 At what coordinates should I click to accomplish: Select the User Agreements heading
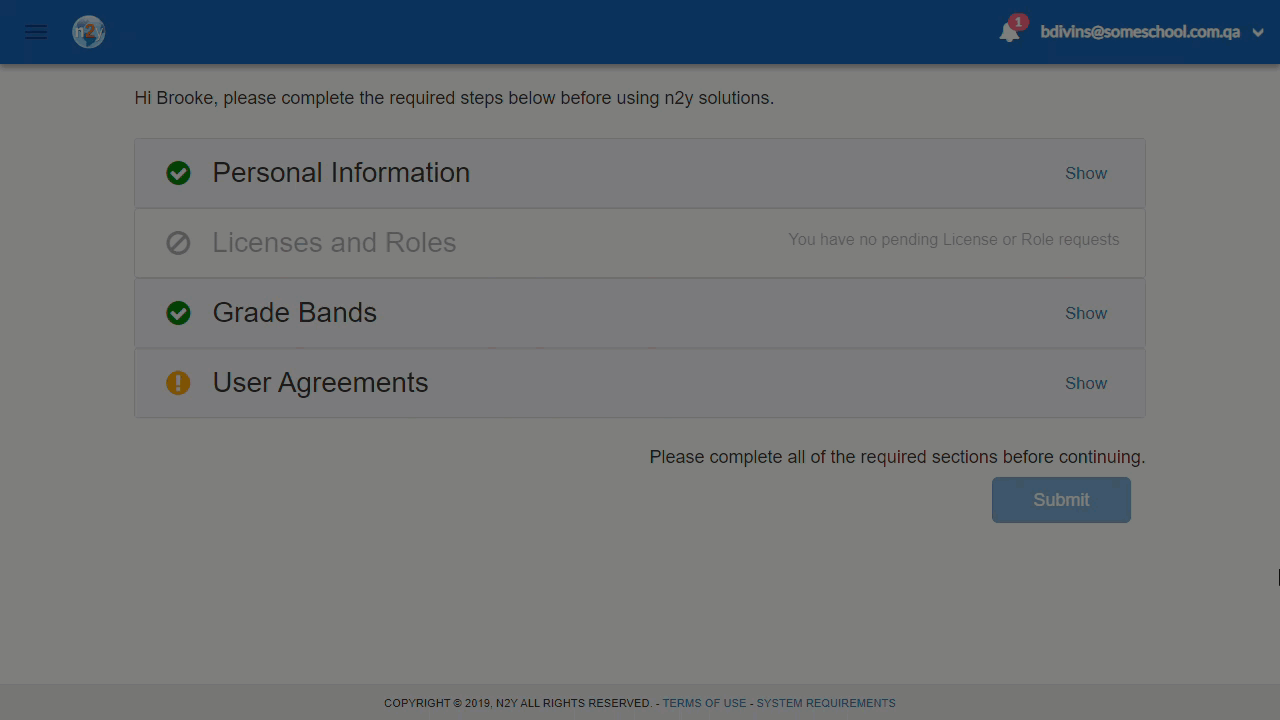pos(320,382)
